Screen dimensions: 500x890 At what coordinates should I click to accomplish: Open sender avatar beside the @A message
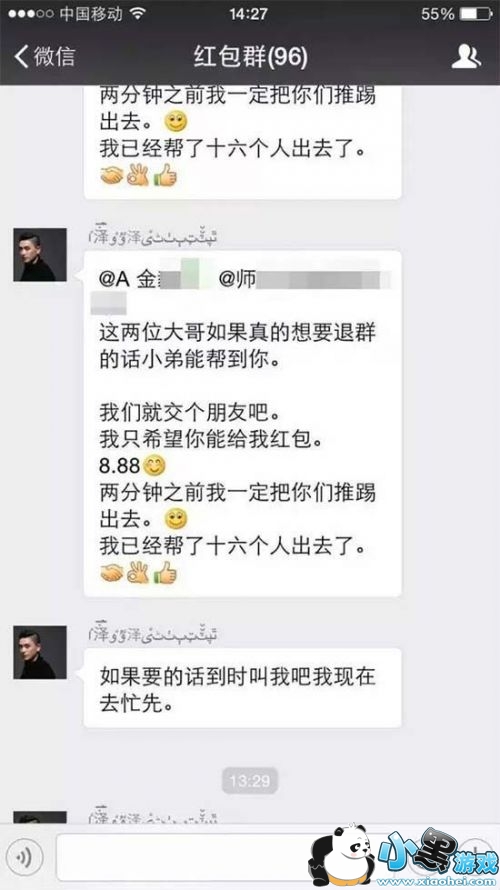pyautogui.click(x=40, y=255)
